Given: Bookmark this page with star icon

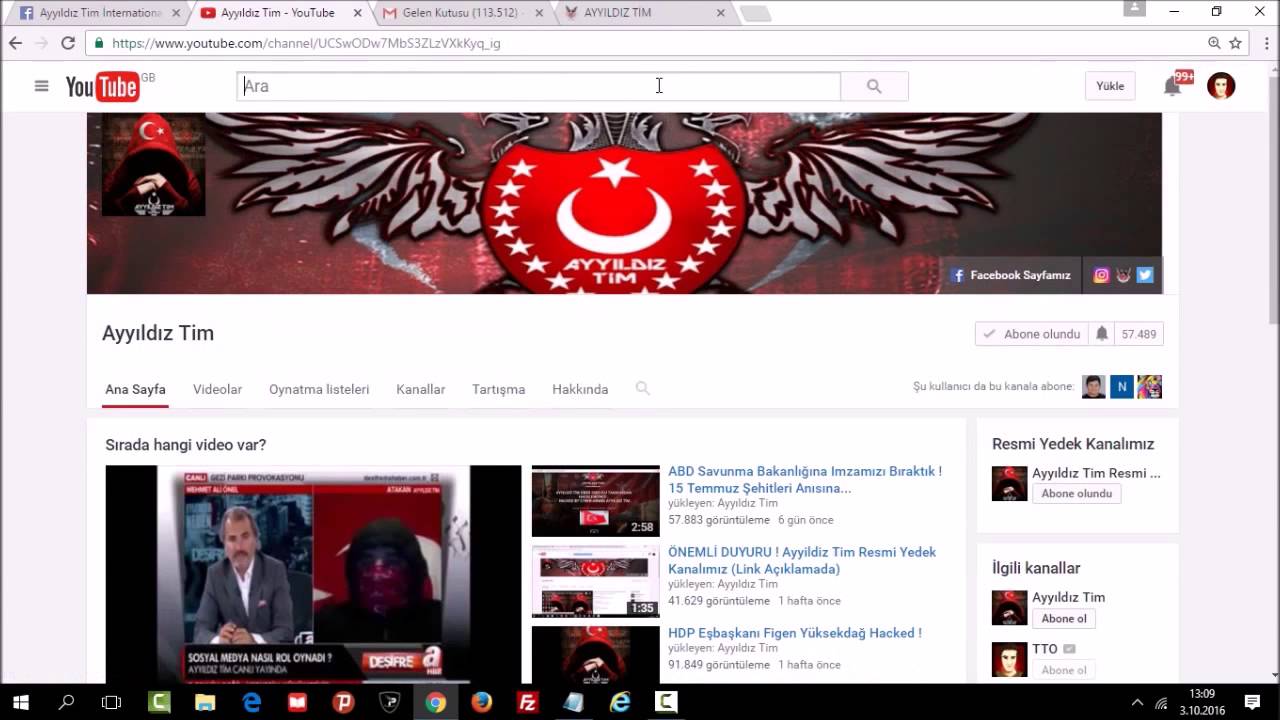Looking at the screenshot, I should [1236, 43].
